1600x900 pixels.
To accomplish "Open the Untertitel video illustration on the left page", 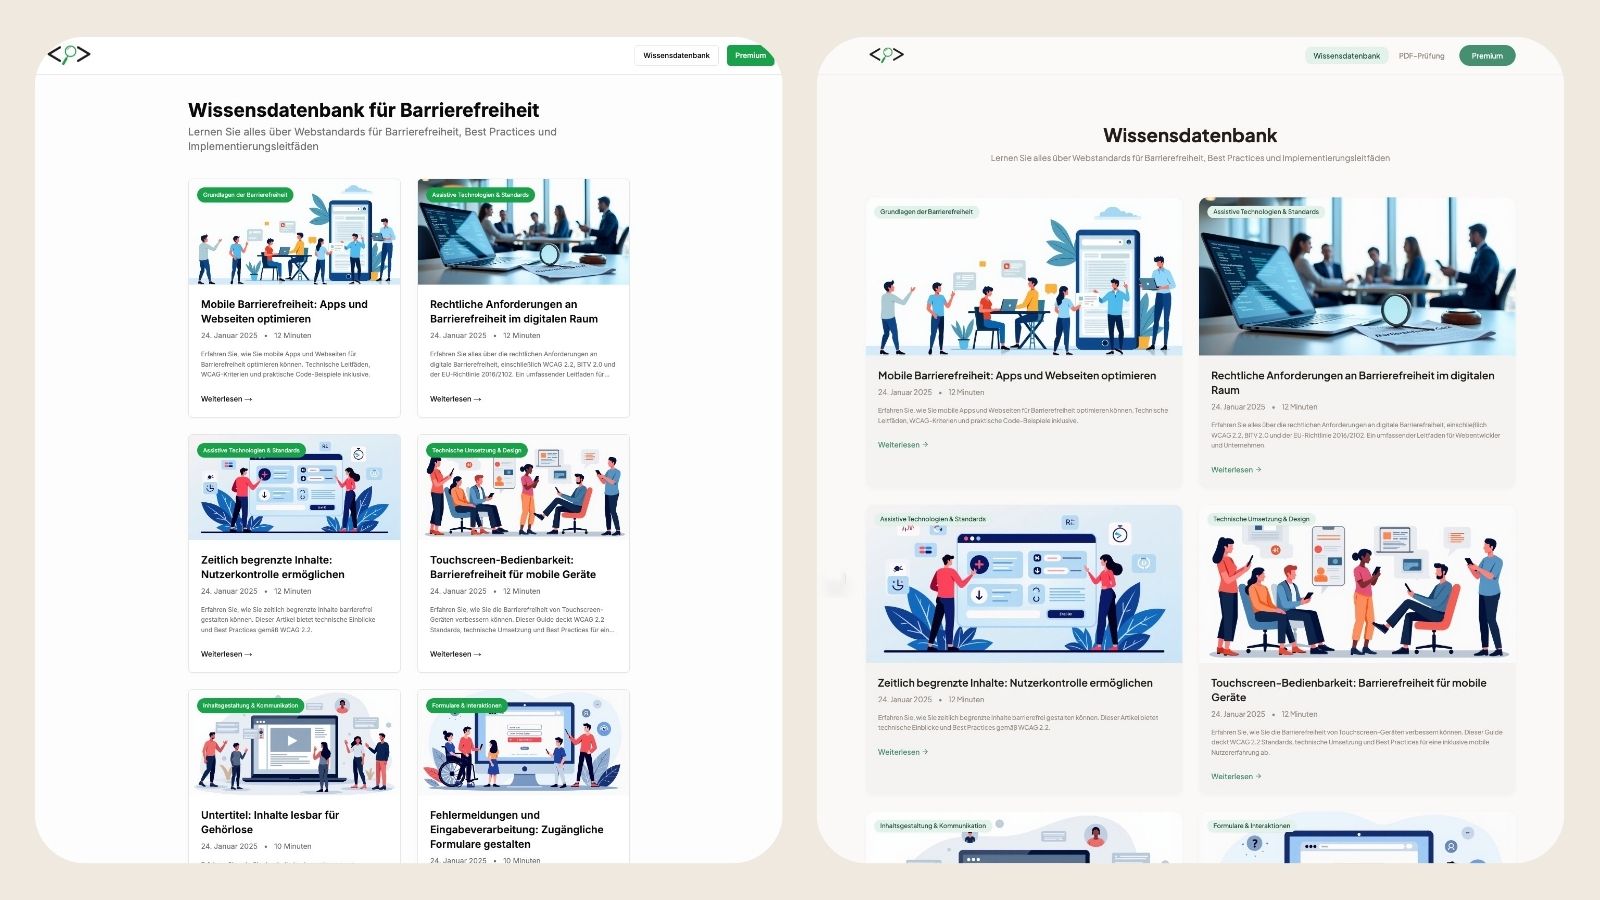I will pos(294,742).
